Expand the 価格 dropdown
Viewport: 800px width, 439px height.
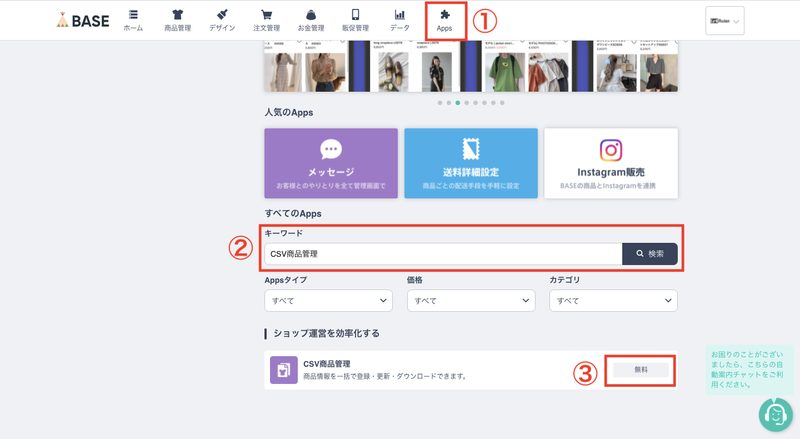click(x=471, y=301)
